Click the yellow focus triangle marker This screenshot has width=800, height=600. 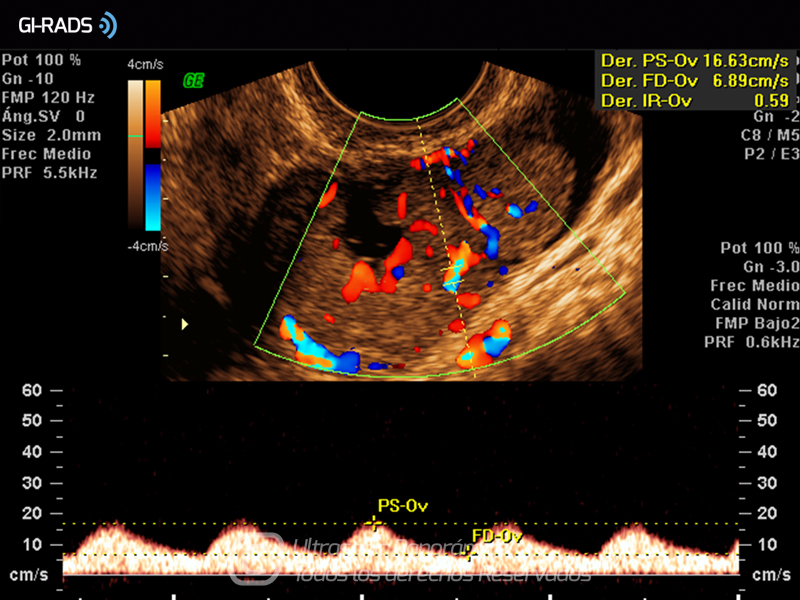[183, 324]
